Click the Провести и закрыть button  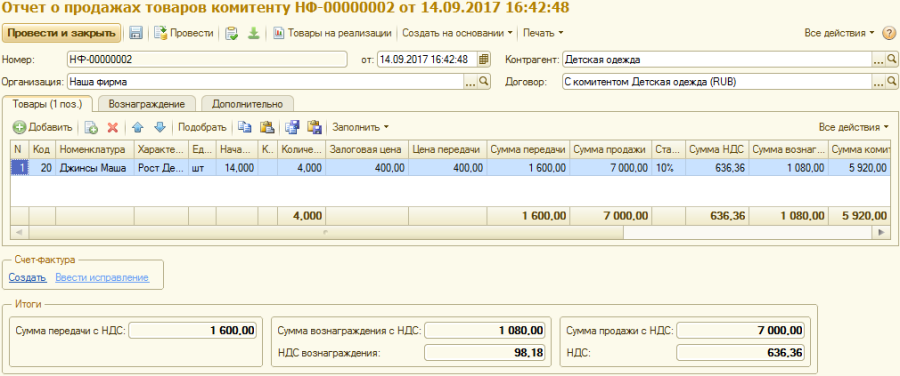pyautogui.click(x=61, y=33)
